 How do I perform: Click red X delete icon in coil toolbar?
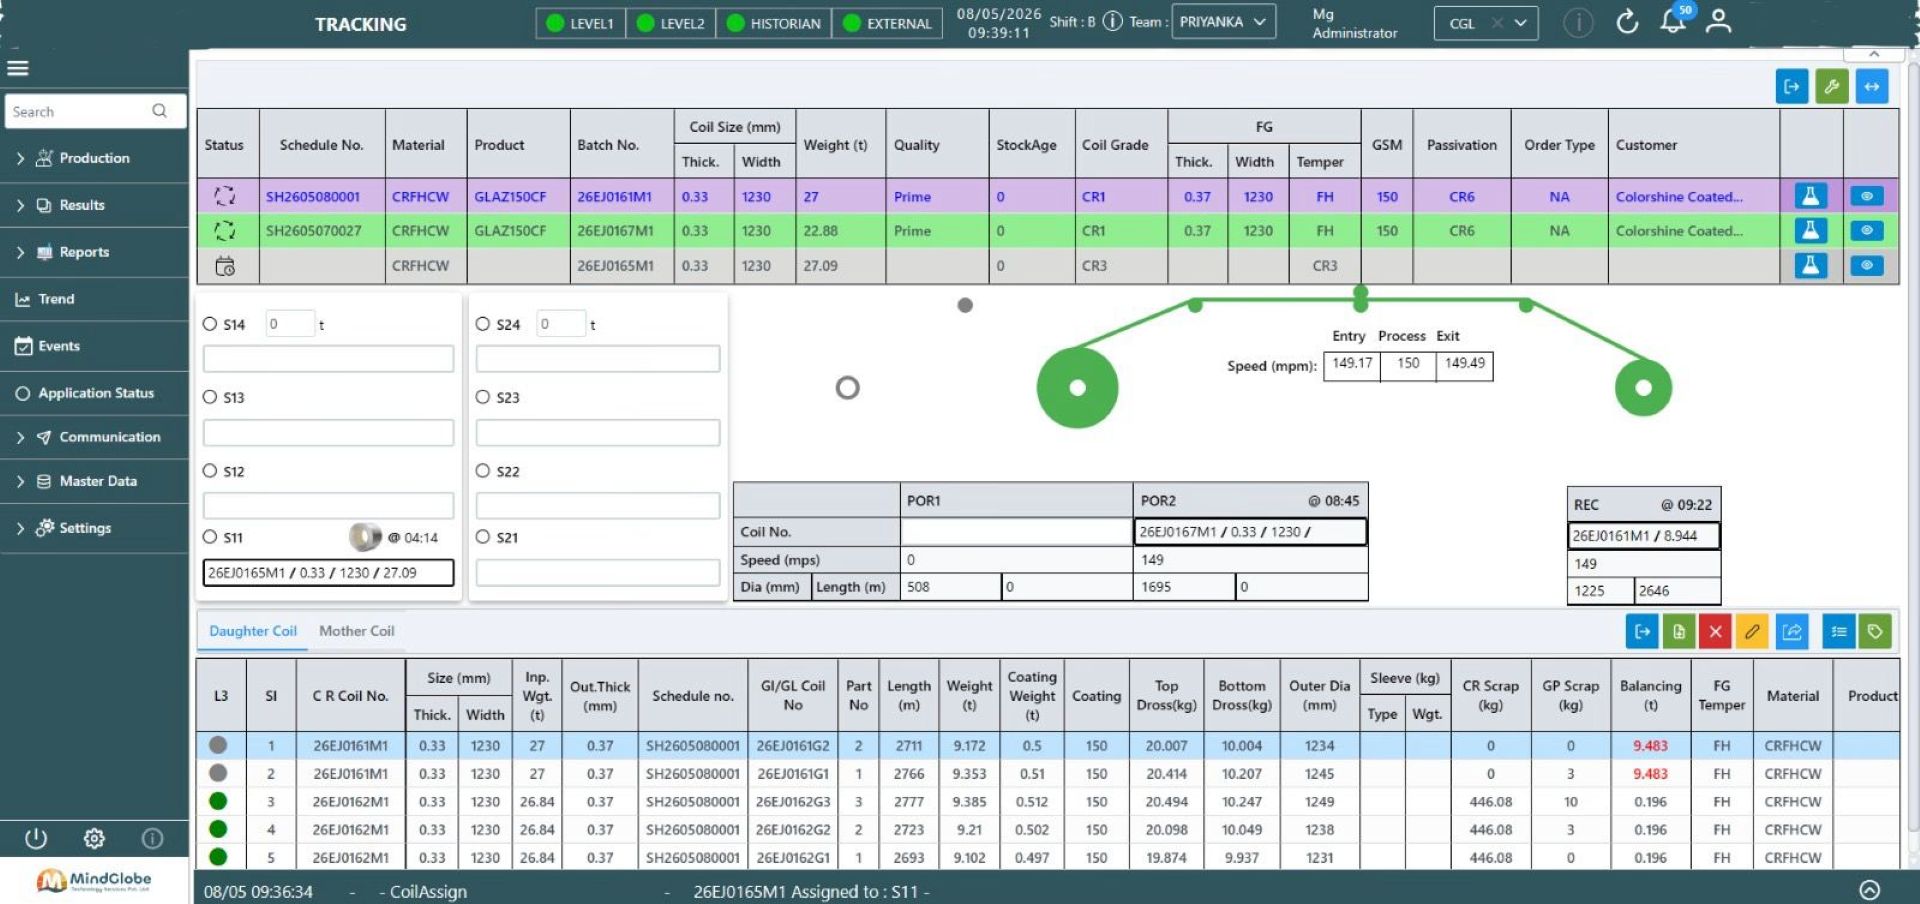1716,631
